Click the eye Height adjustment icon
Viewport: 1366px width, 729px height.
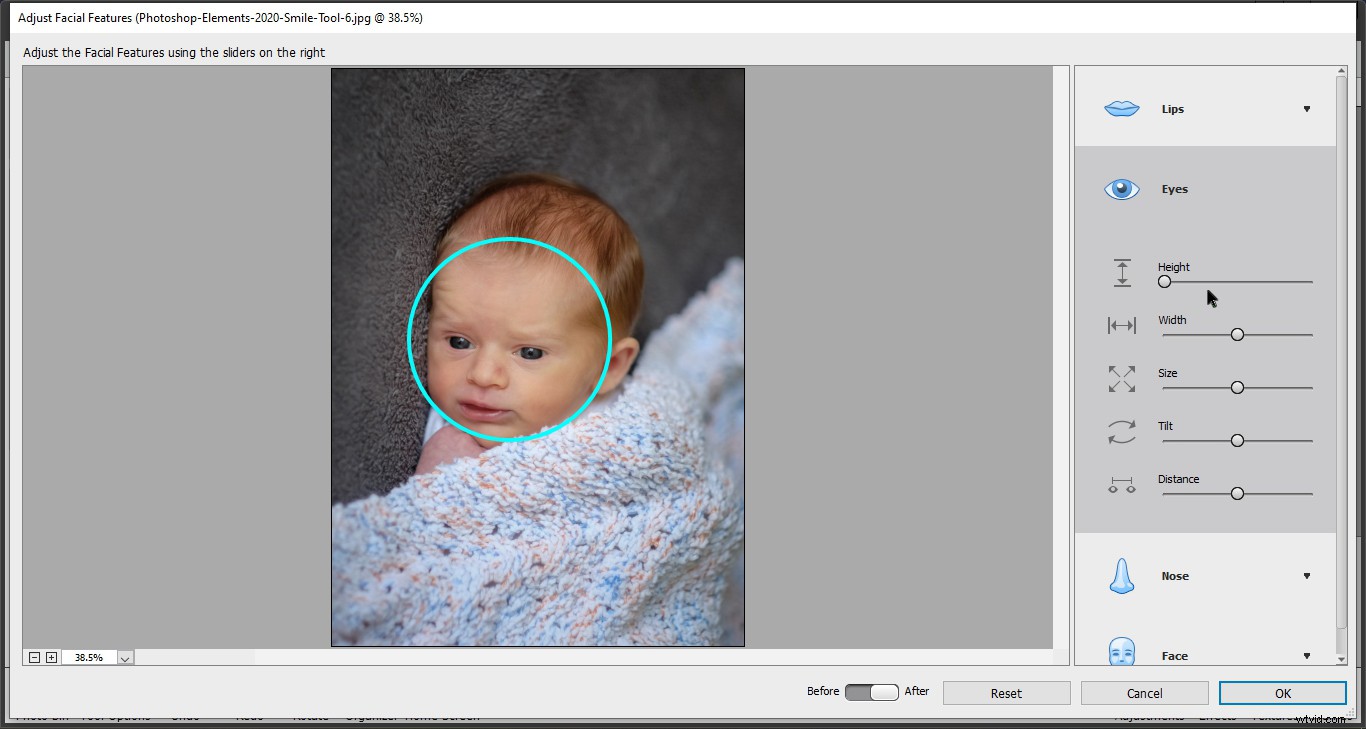tap(1122, 271)
